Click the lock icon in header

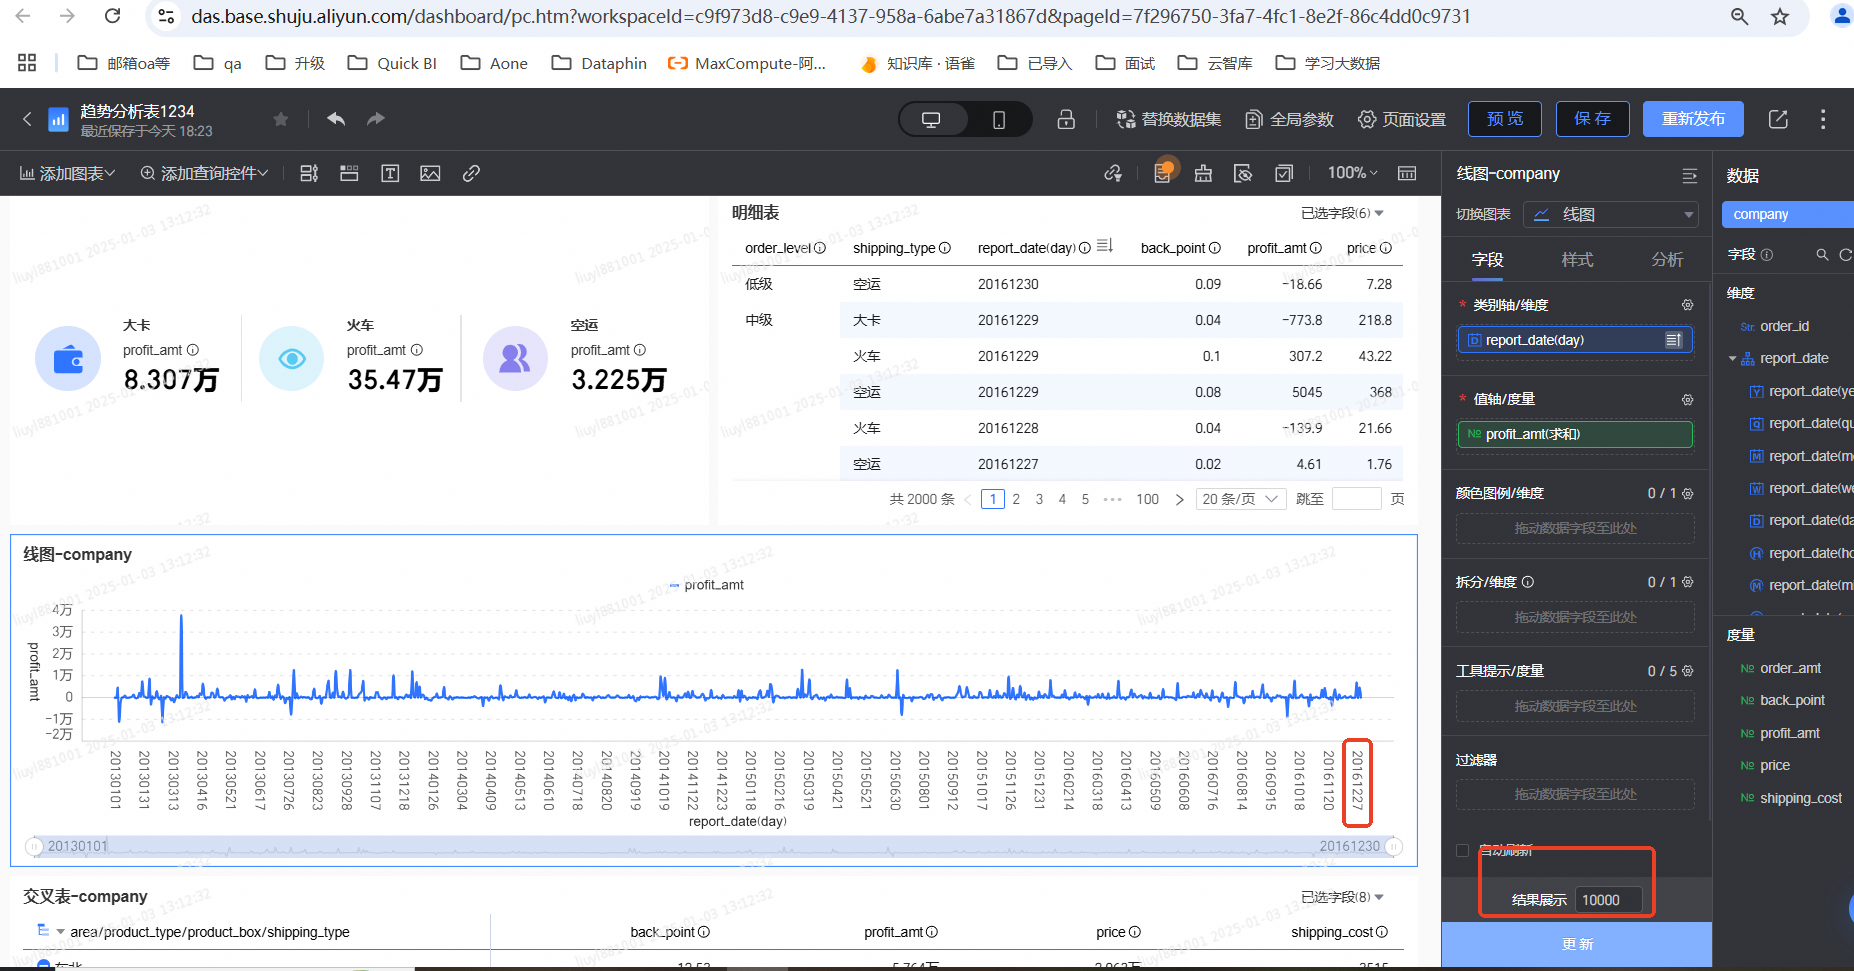point(1066,119)
